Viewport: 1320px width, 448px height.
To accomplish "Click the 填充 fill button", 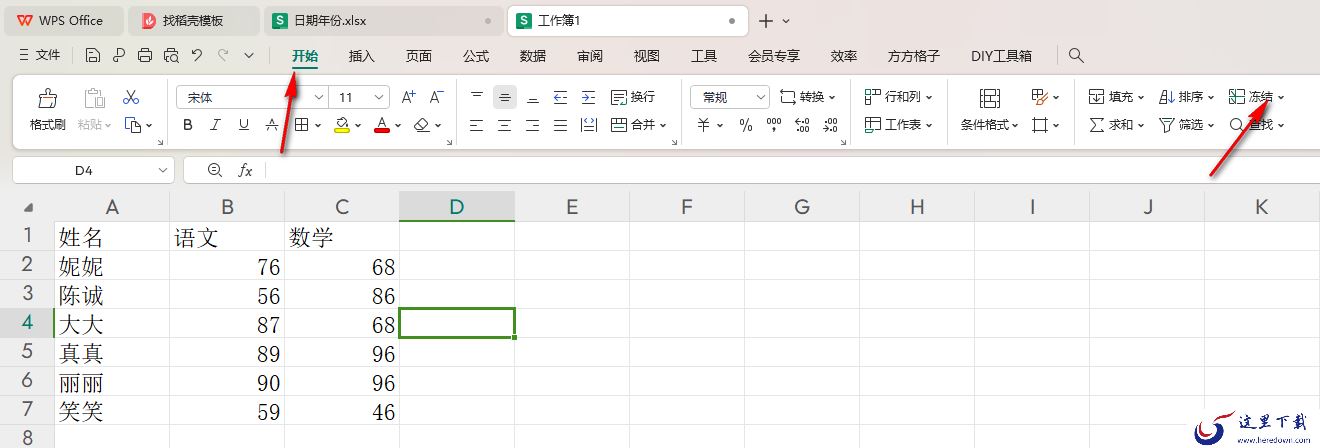I will click(1117, 97).
